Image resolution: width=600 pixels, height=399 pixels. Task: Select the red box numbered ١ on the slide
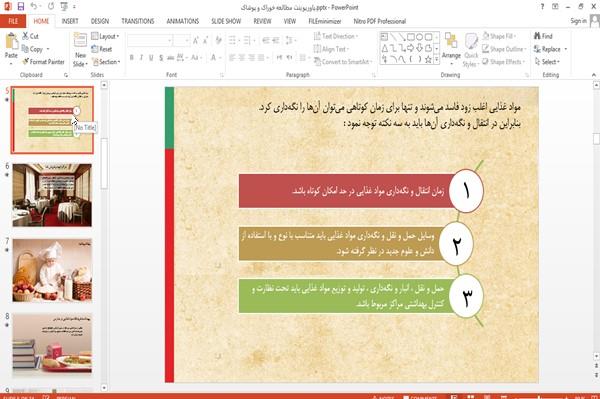(x=346, y=191)
